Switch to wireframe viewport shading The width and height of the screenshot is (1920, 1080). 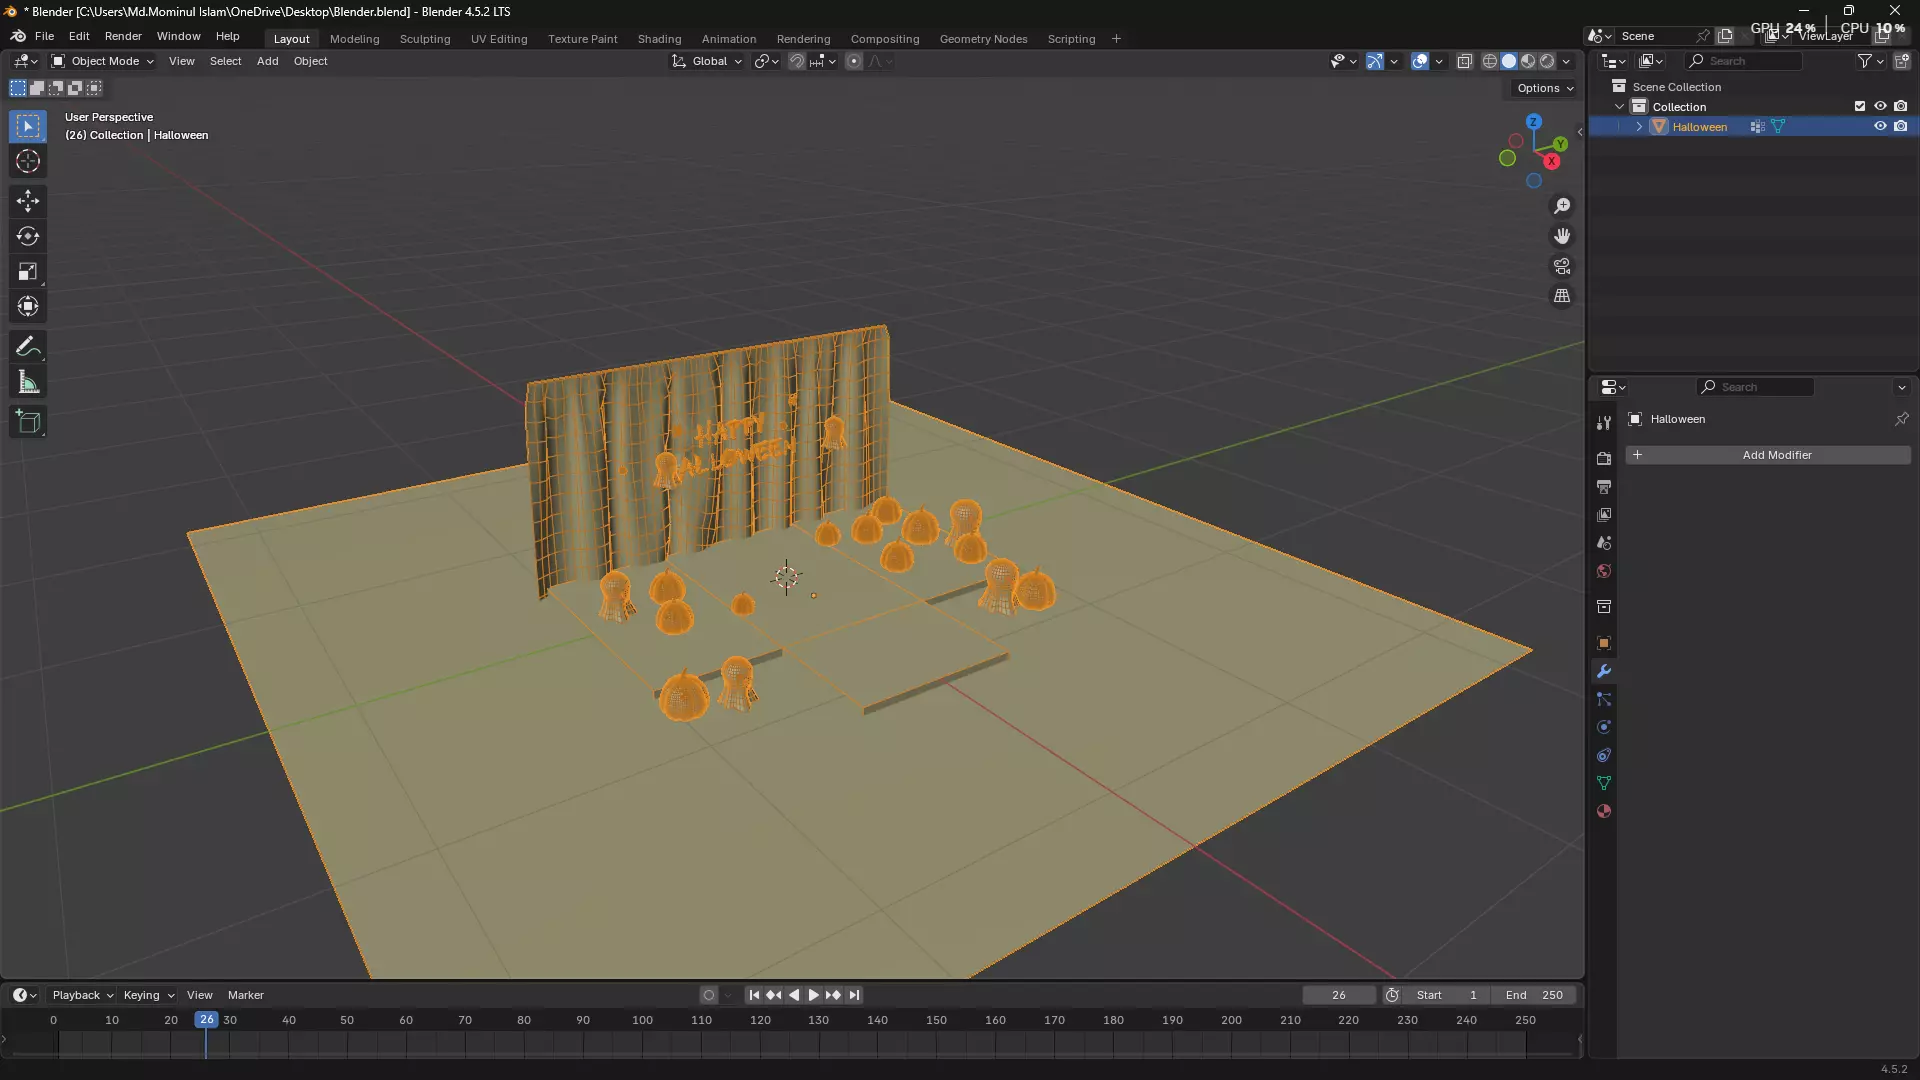click(1490, 61)
